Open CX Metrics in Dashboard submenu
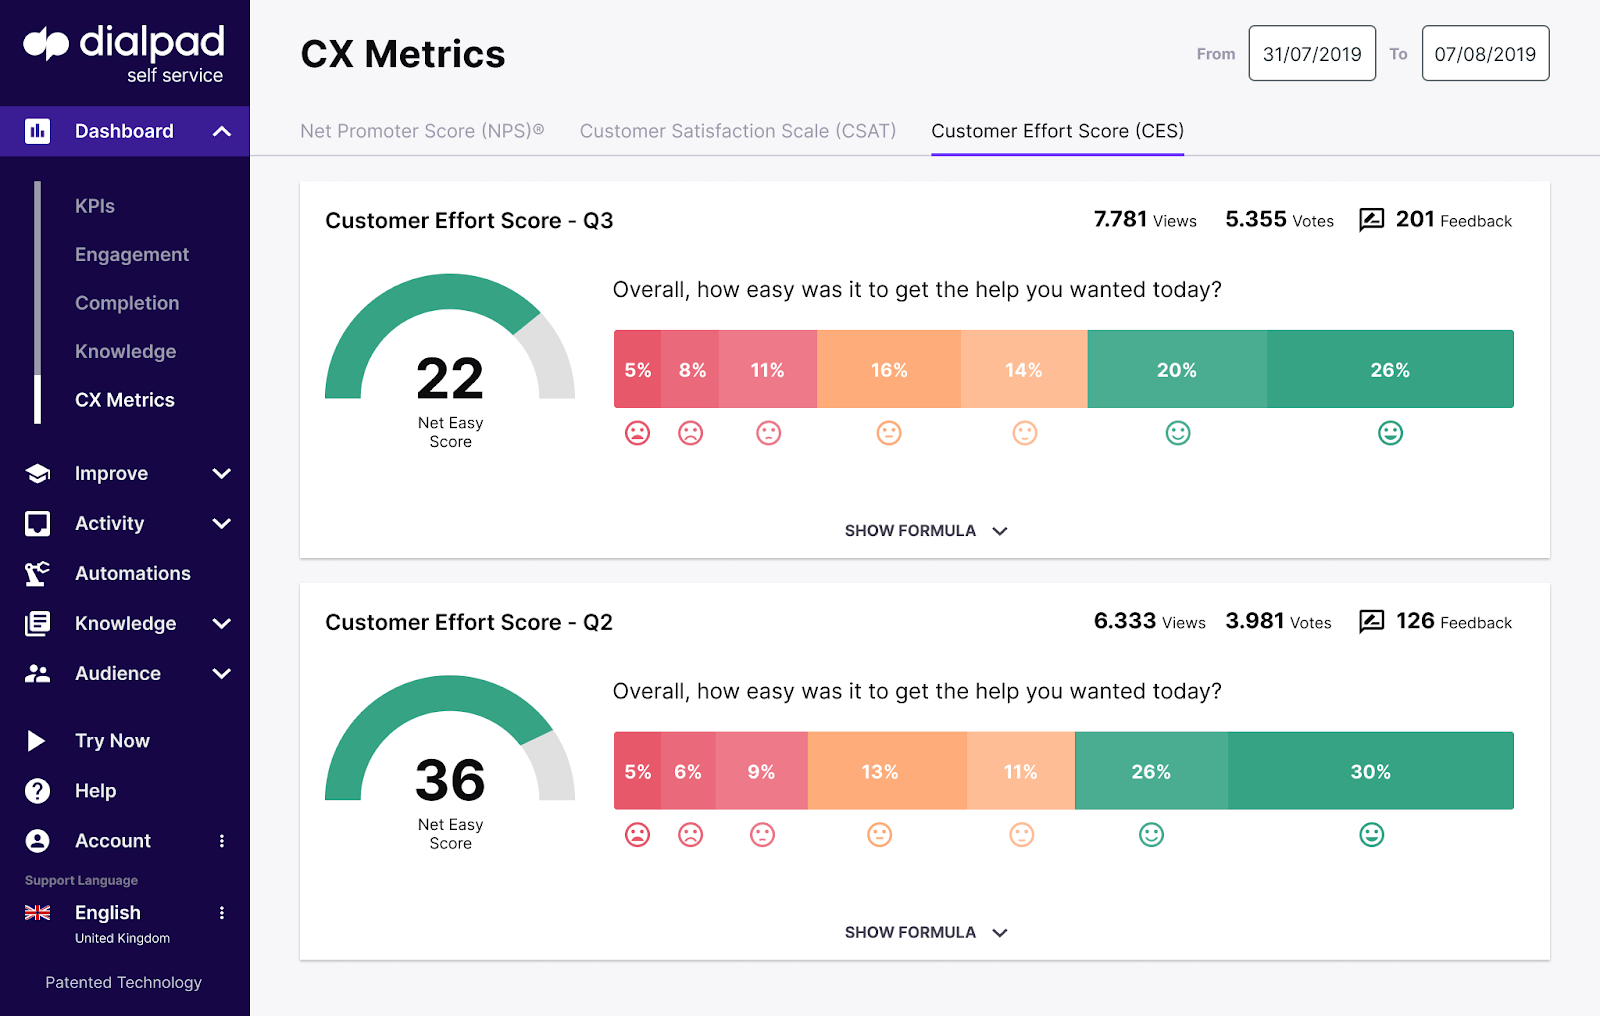This screenshot has height=1016, width=1600. (x=125, y=400)
